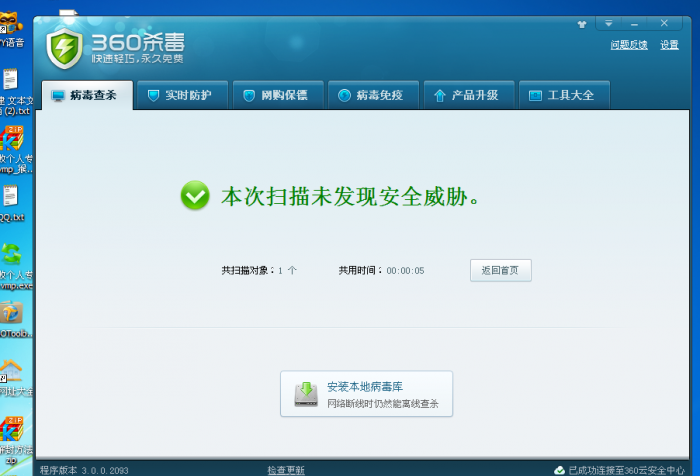This screenshot has height=476, width=700.
Task: Click 已成功连接至360云安全中心 status text
Action: coord(626,470)
